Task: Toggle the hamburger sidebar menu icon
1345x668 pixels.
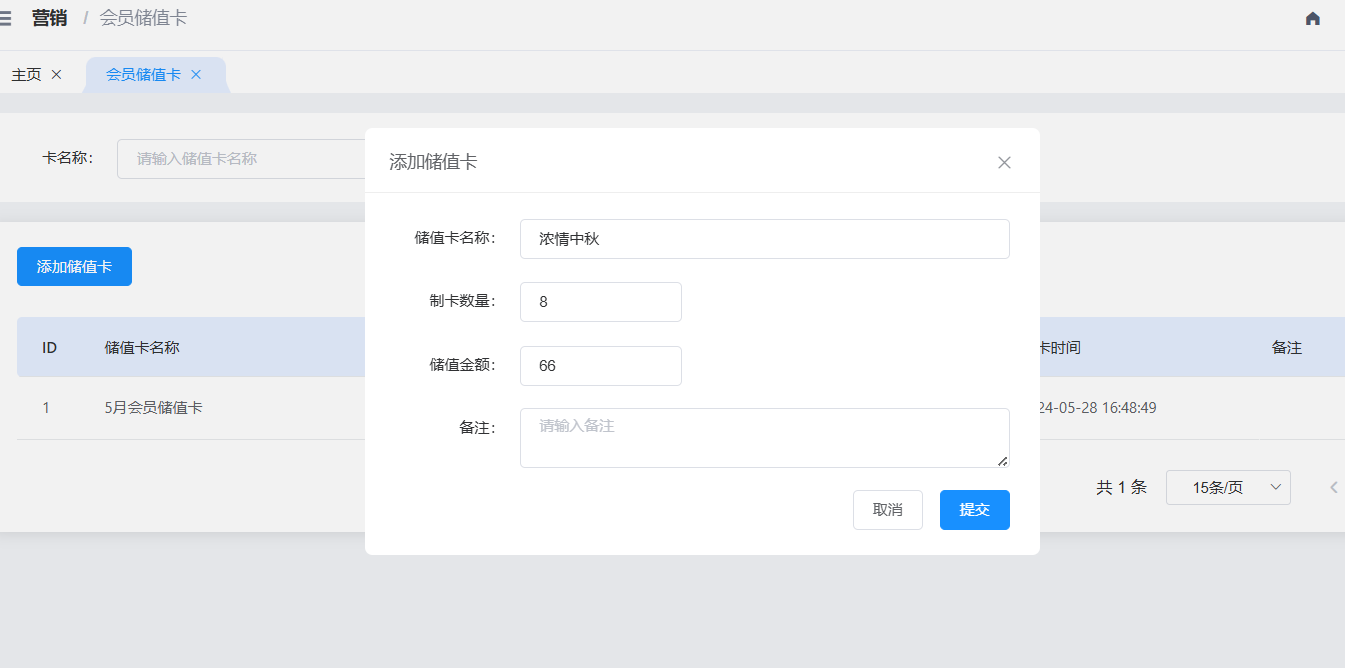Action: click(5, 18)
